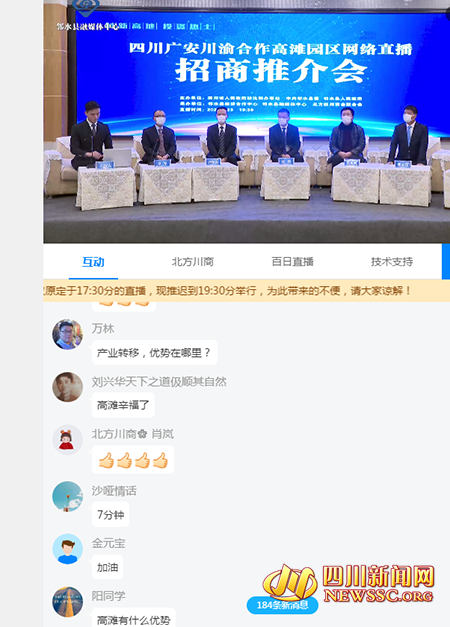Click the message 产业转移，优势在哪里？

[154, 353]
